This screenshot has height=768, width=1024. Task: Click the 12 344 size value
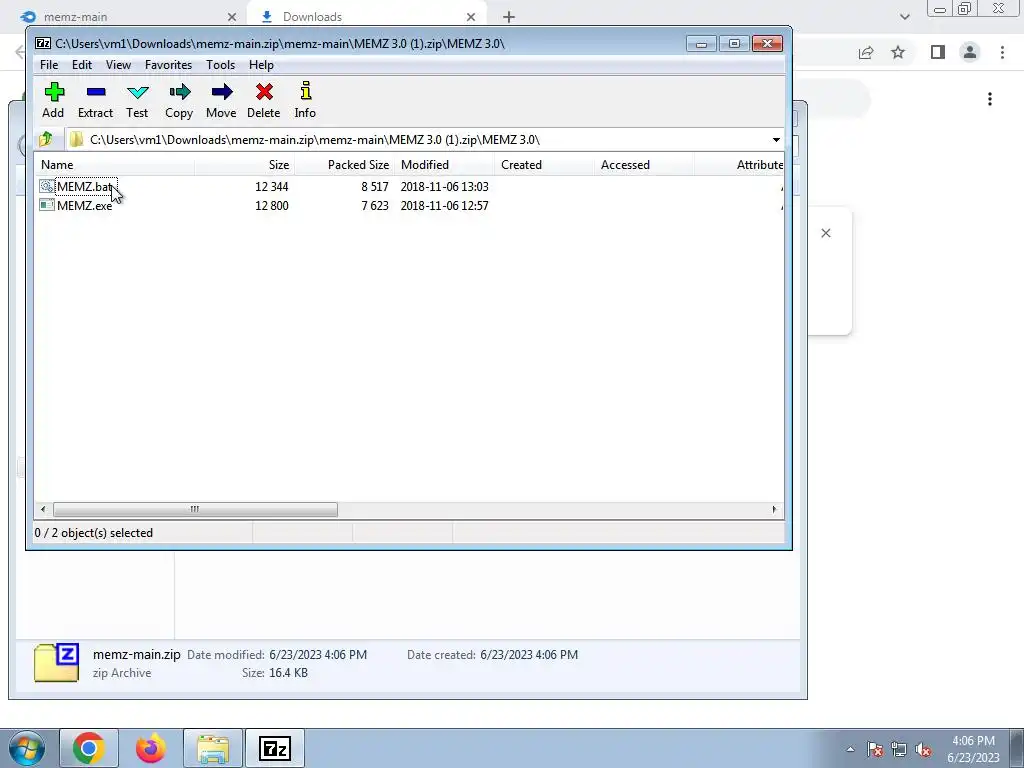tap(272, 187)
